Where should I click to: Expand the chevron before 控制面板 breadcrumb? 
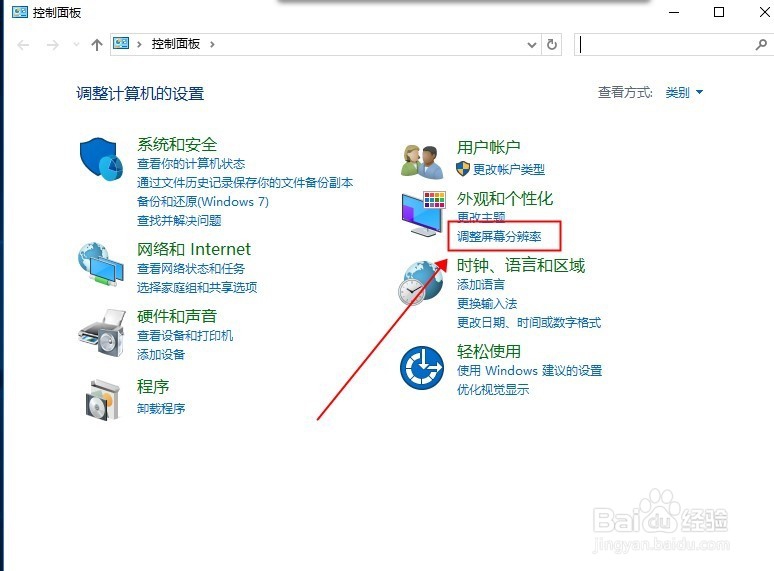coord(139,44)
